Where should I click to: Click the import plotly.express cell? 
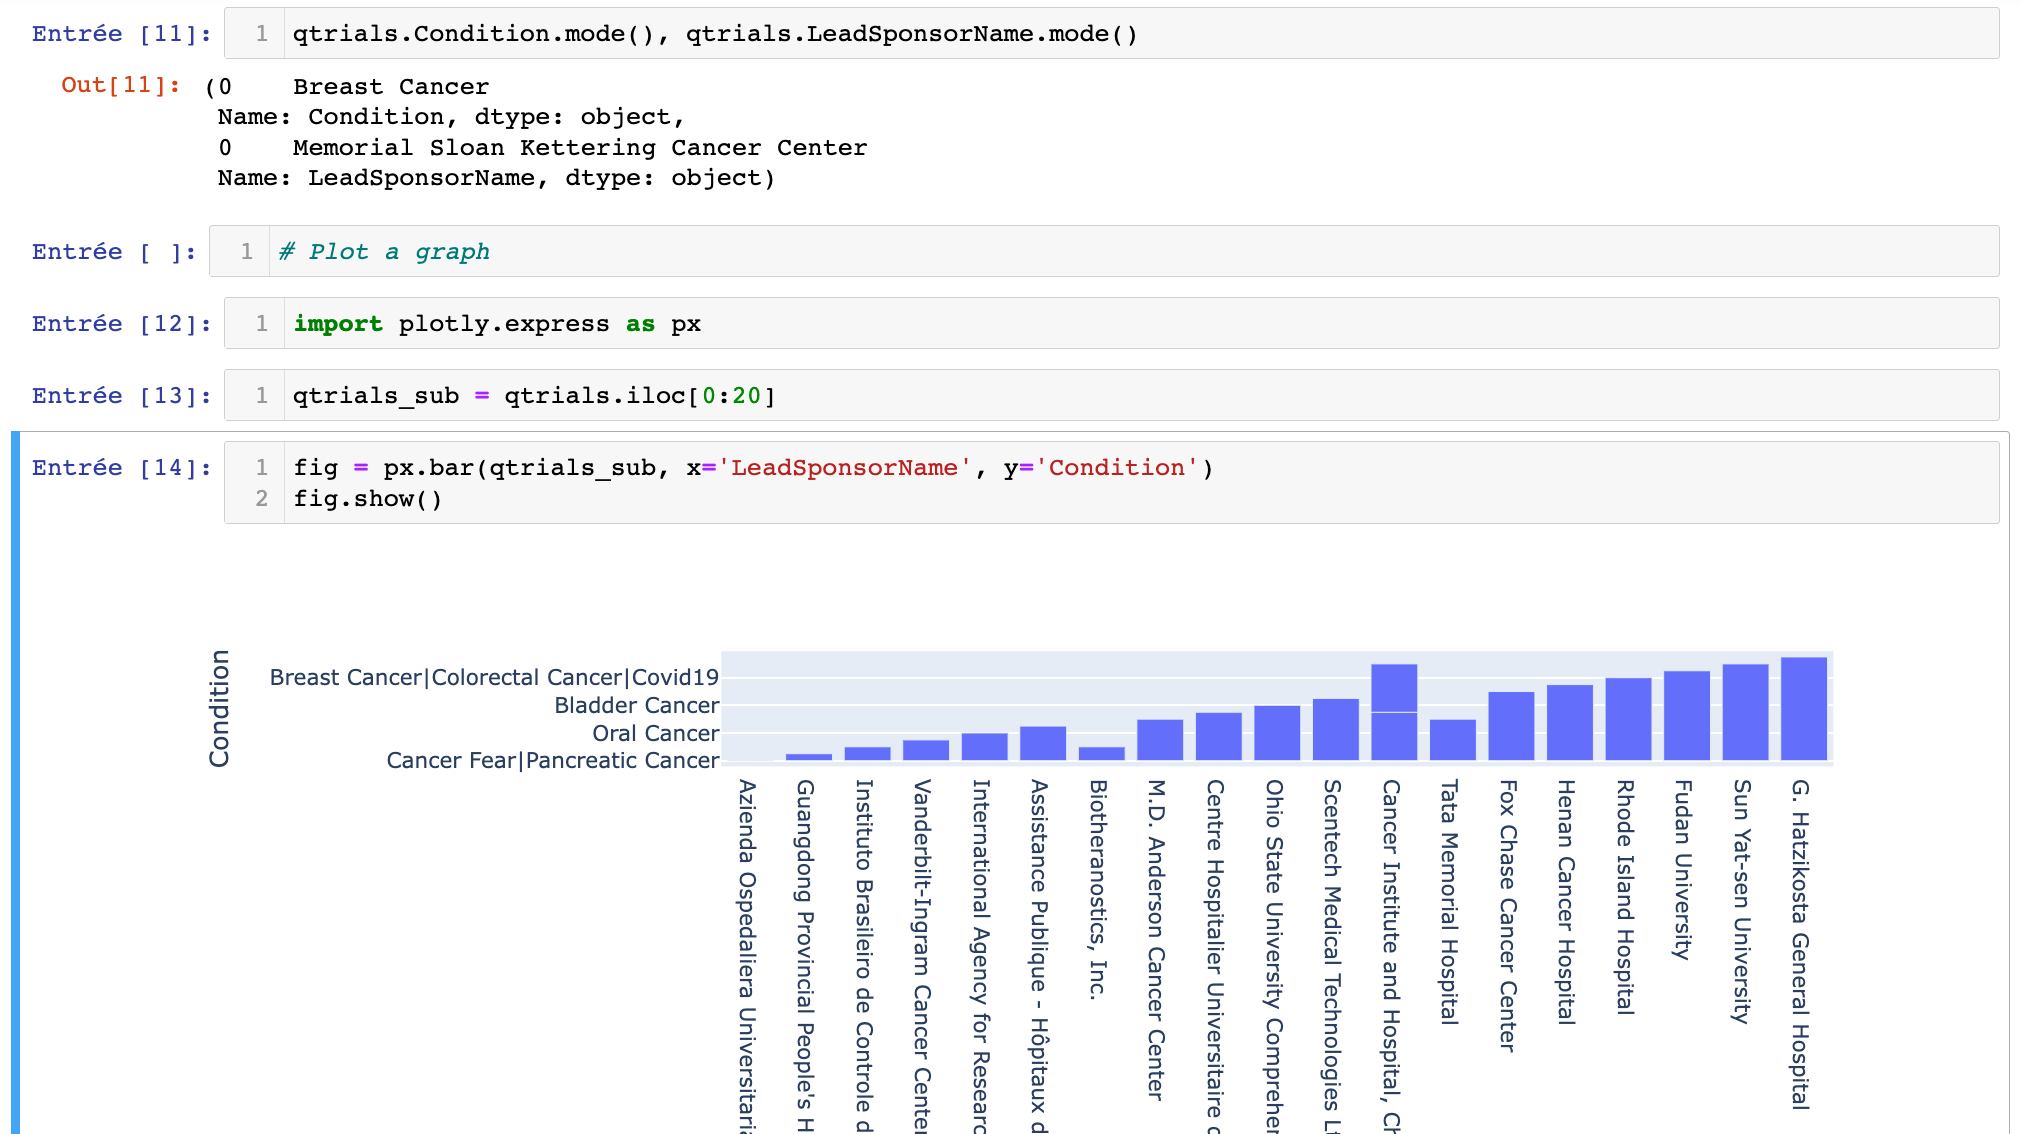[x=1110, y=323]
